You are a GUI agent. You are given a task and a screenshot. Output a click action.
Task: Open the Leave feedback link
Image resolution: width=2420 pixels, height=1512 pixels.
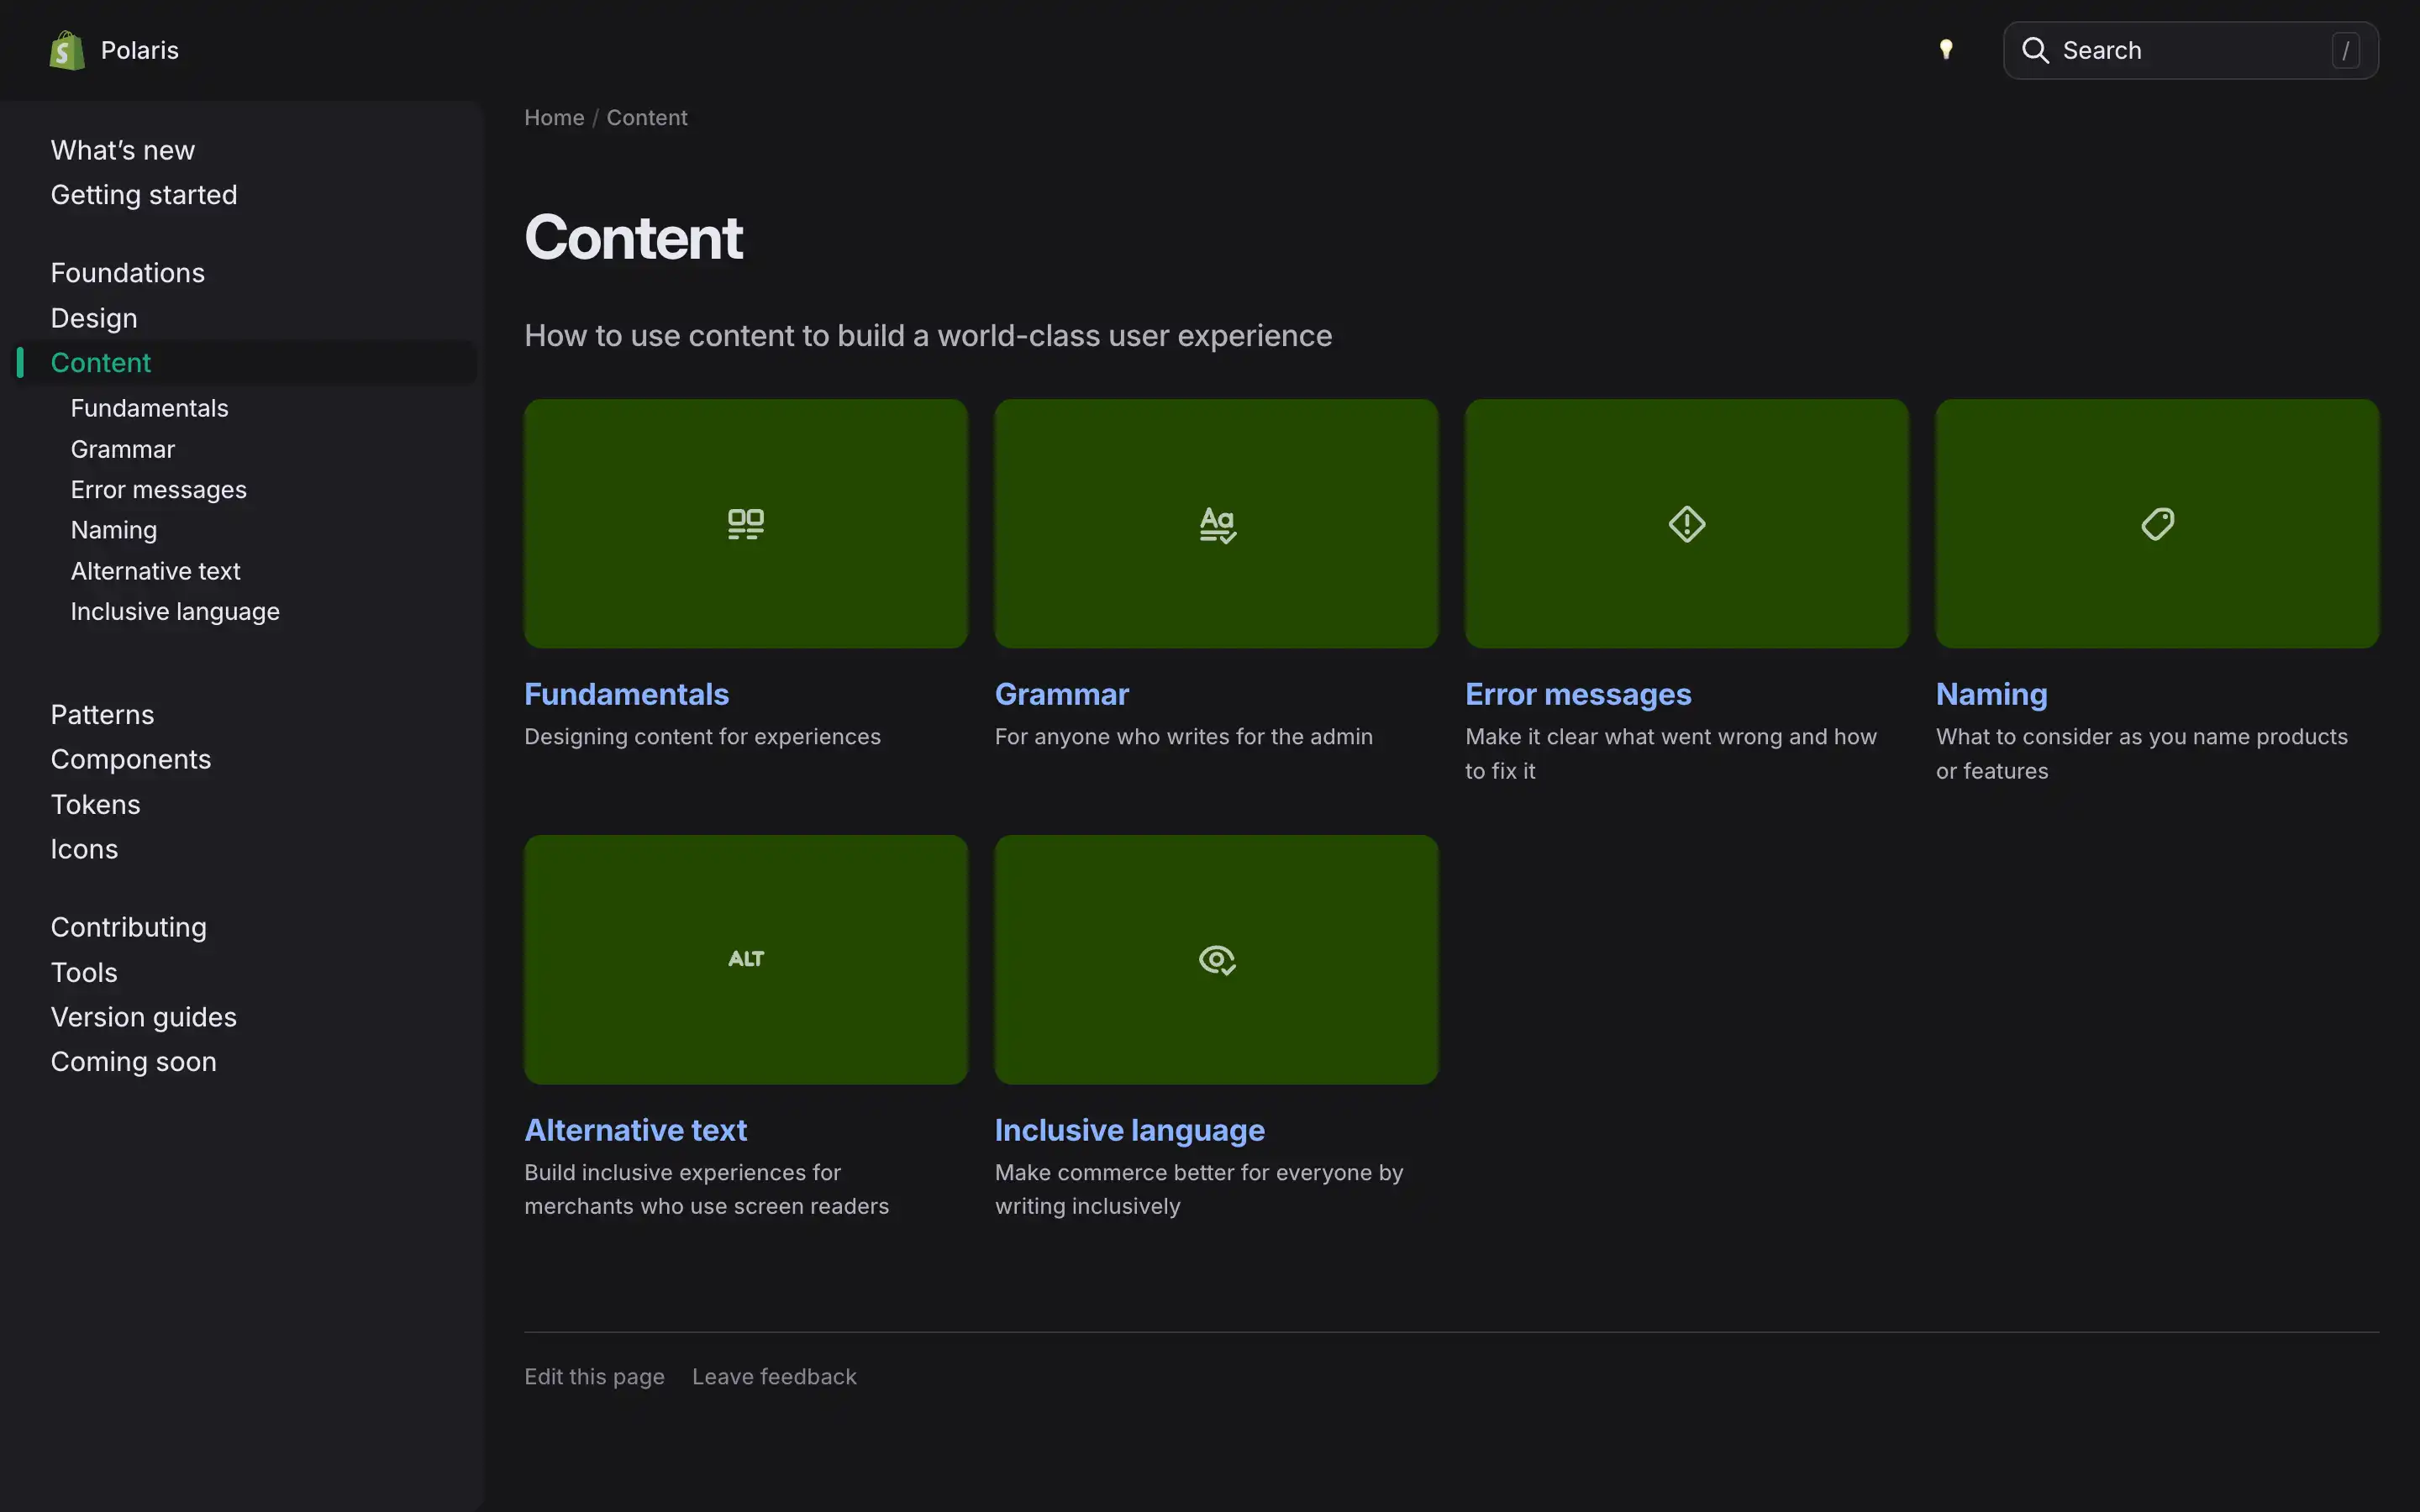pyautogui.click(x=774, y=1376)
